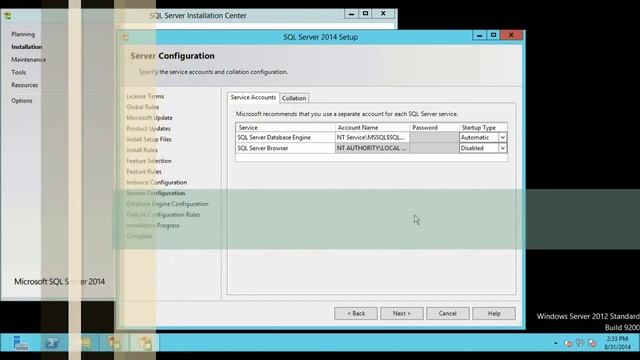This screenshot has height=360, width=640.
Task: Click the Server Configuration step in sidebar
Action: [x=156, y=193]
